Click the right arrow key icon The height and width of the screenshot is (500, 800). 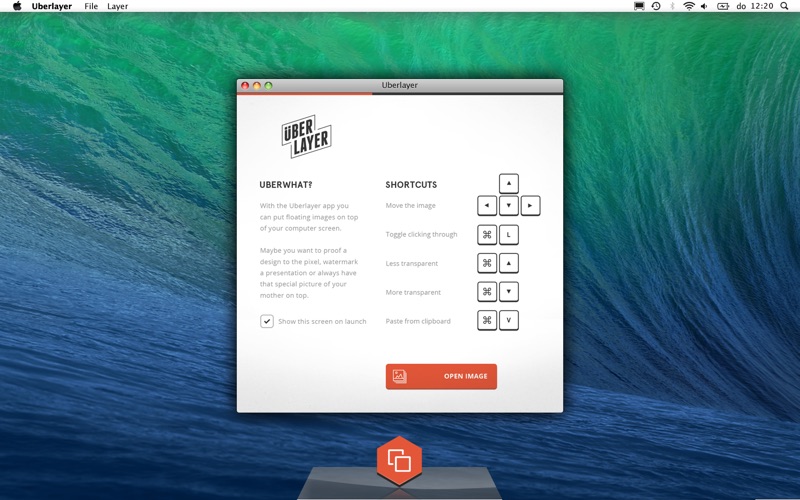[531, 206]
